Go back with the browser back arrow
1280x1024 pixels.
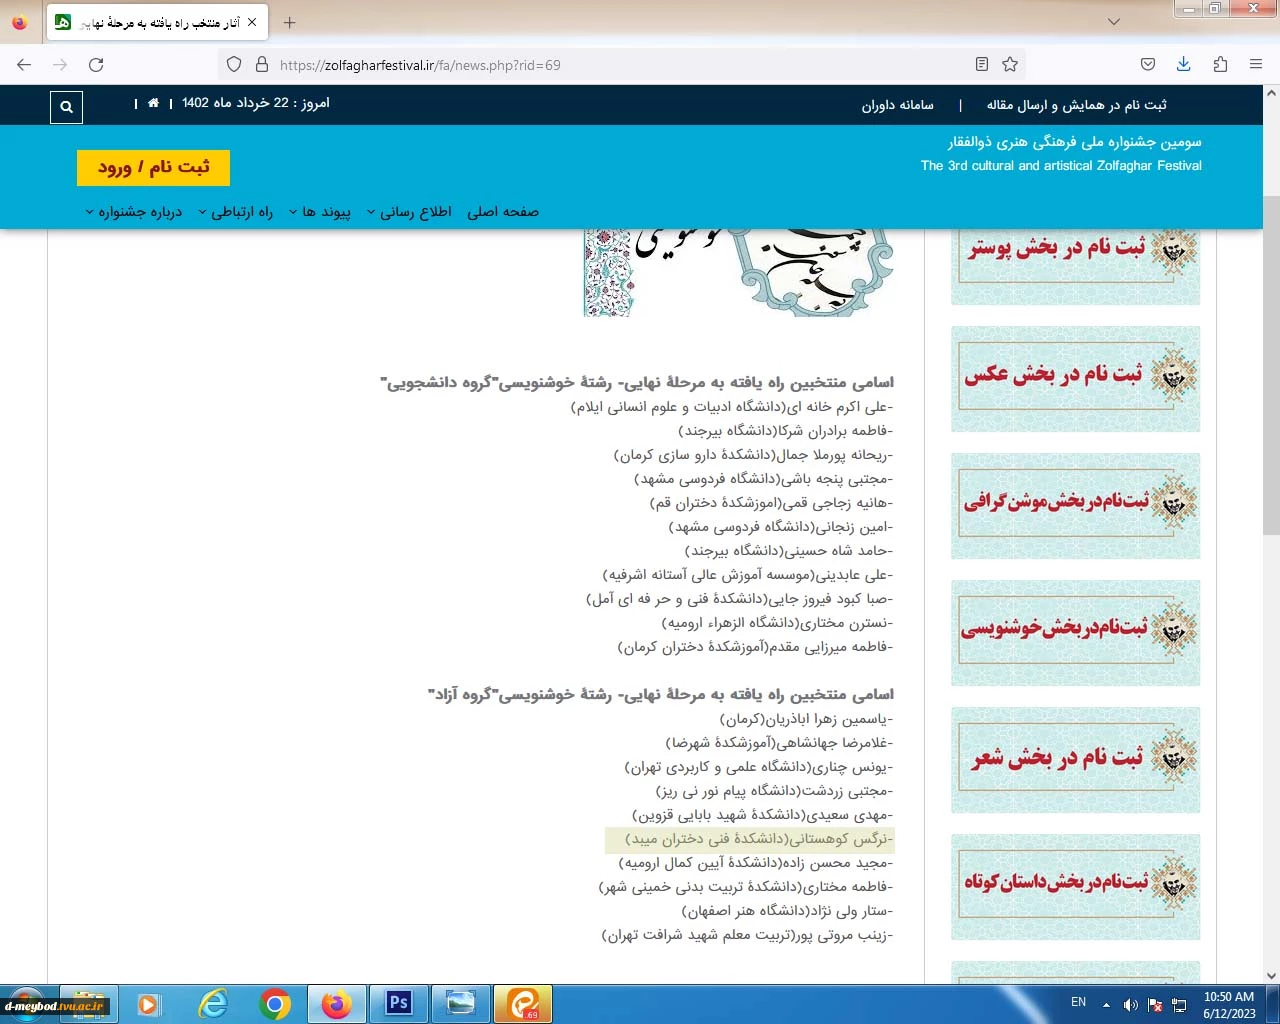pos(24,64)
